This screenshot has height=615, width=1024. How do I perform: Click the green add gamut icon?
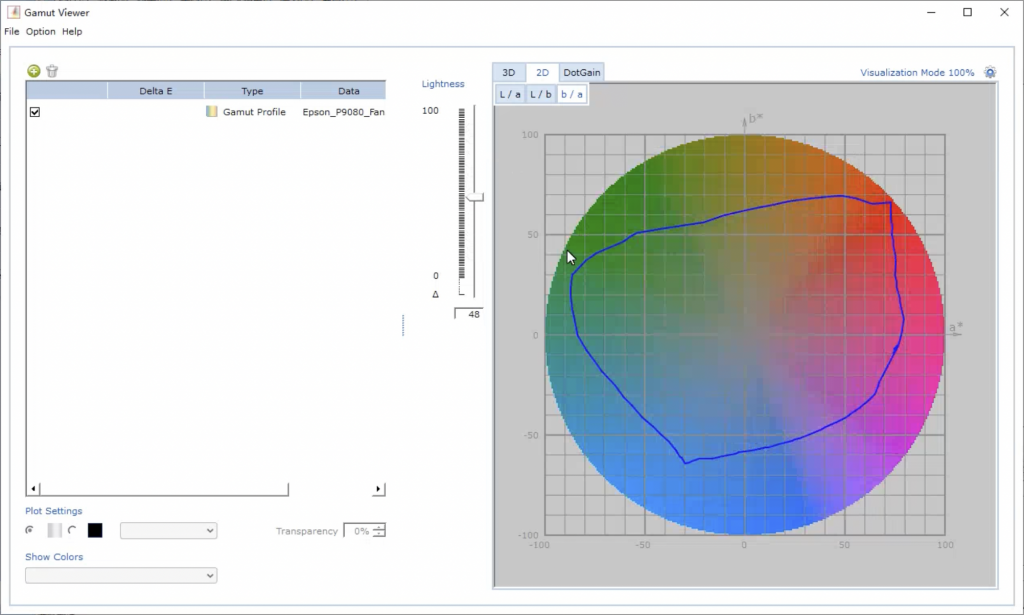click(x=33, y=71)
